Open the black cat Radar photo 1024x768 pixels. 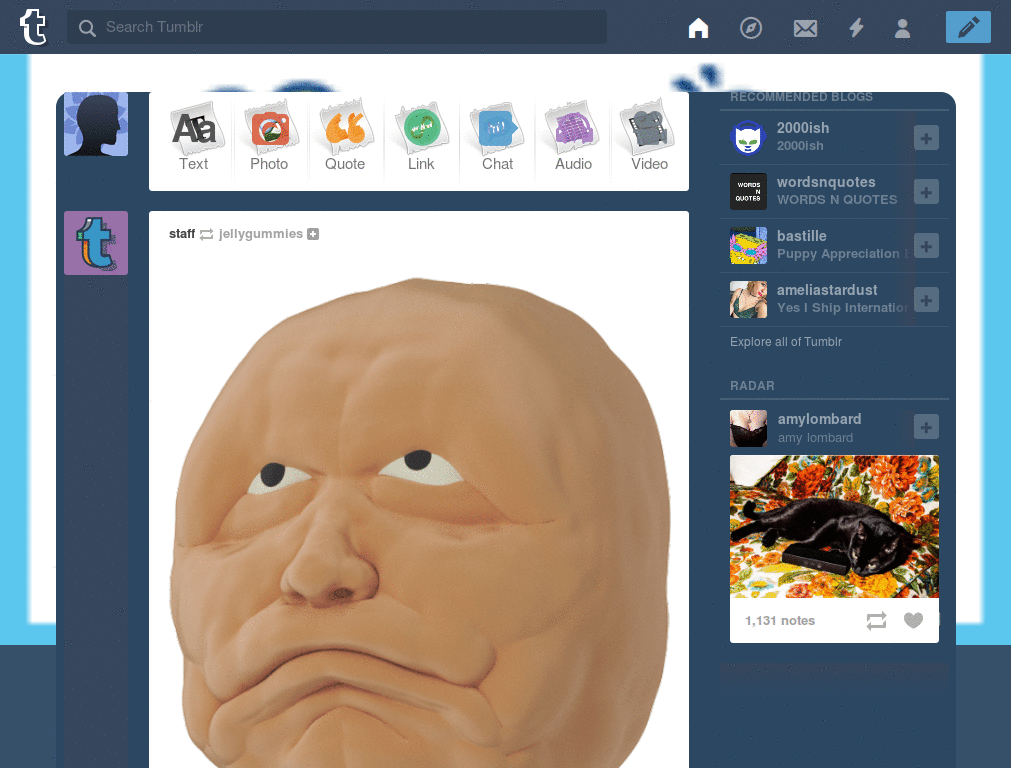click(x=834, y=526)
